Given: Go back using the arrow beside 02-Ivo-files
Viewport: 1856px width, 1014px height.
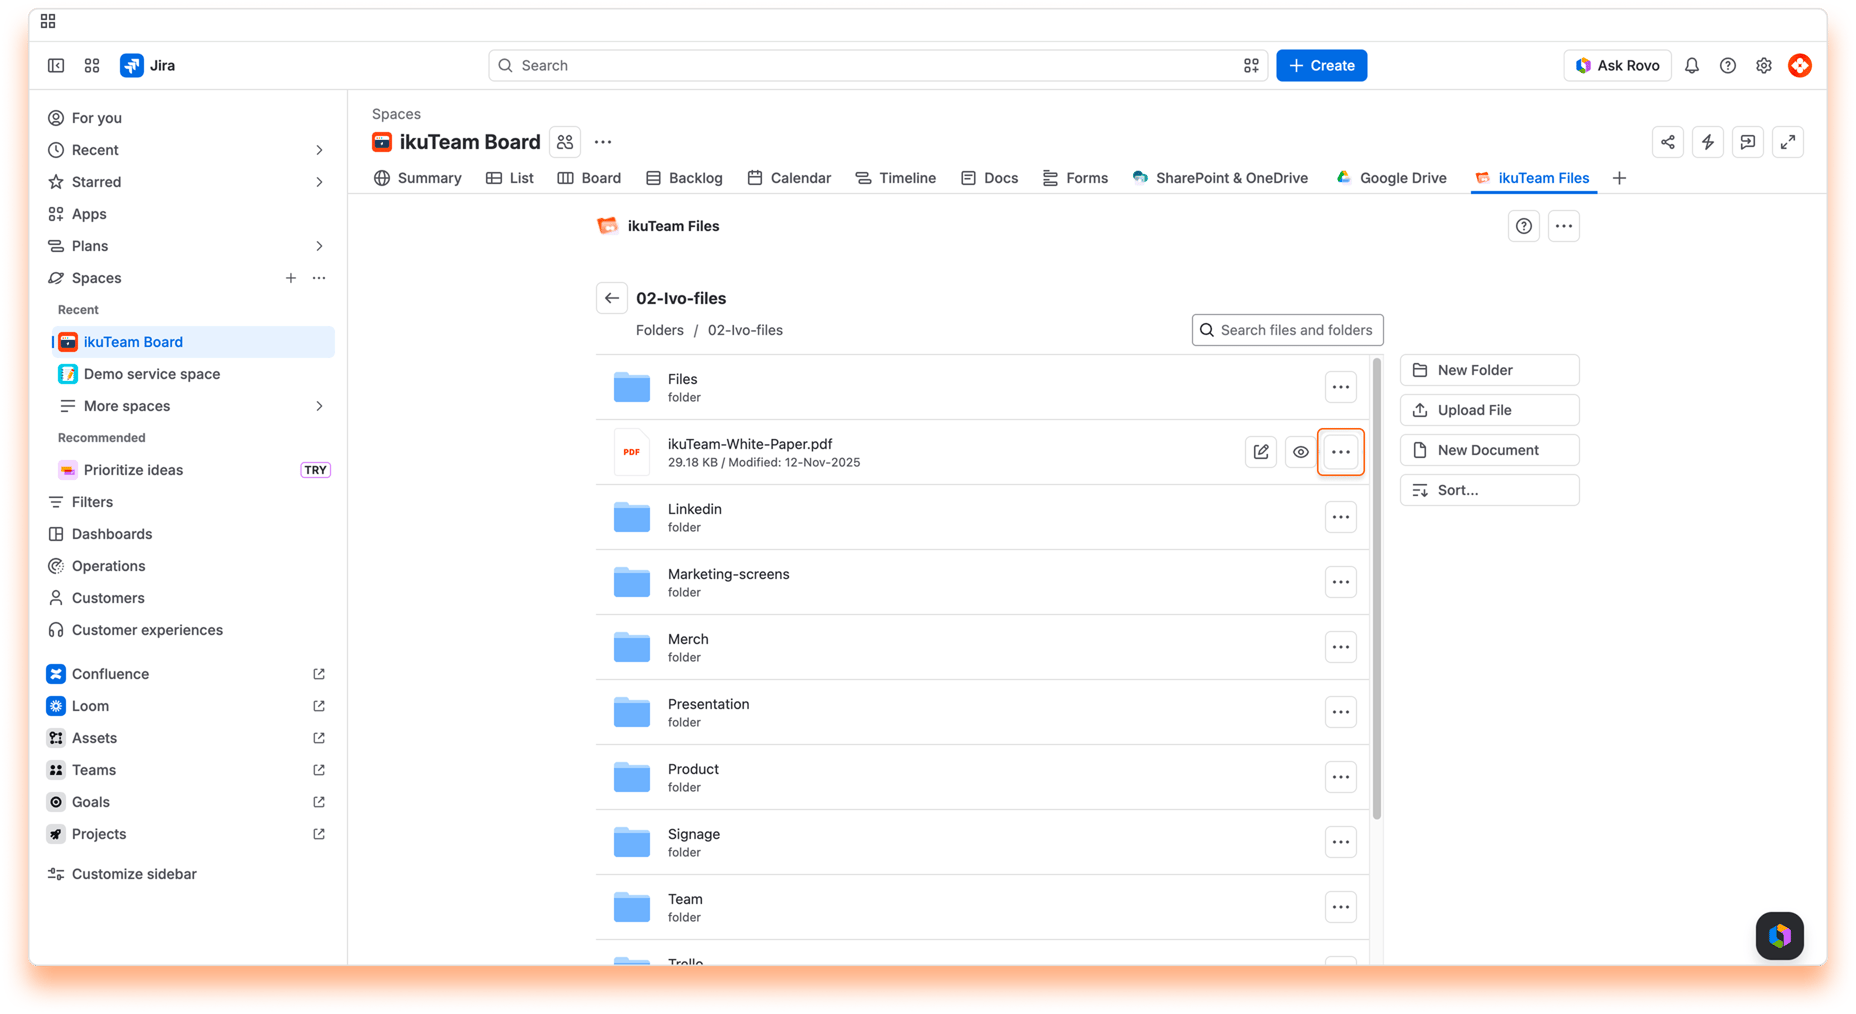Looking at the screenshot, I should [611, 298].
